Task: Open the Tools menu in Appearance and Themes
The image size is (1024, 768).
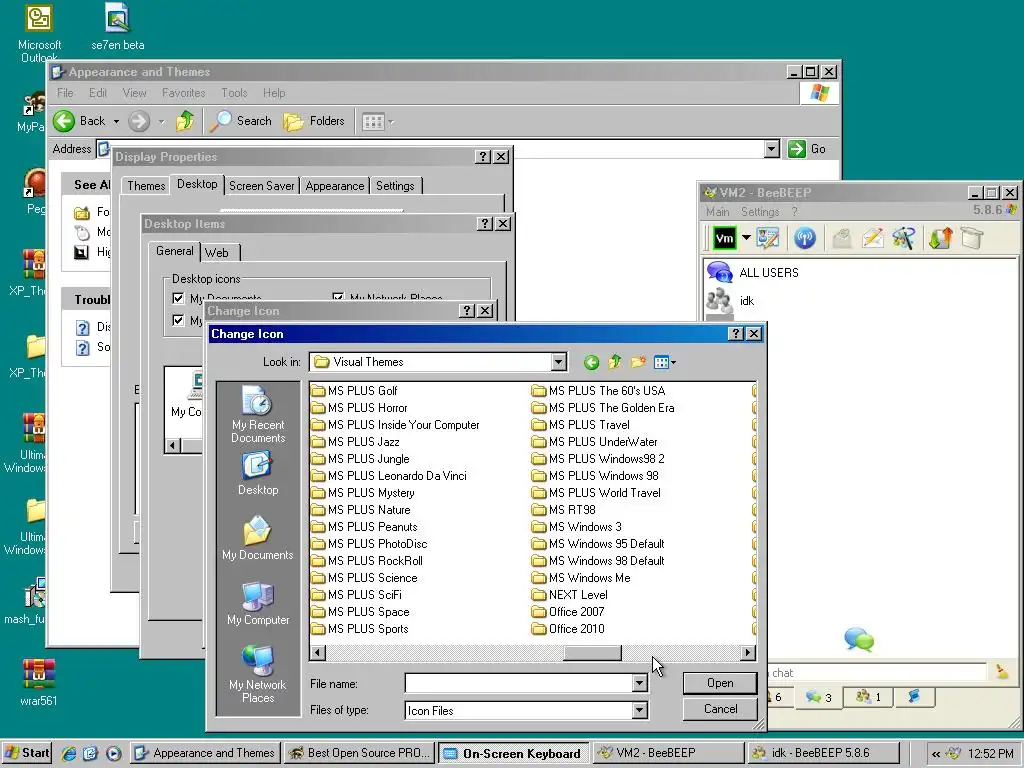Action: pos(234,93)
